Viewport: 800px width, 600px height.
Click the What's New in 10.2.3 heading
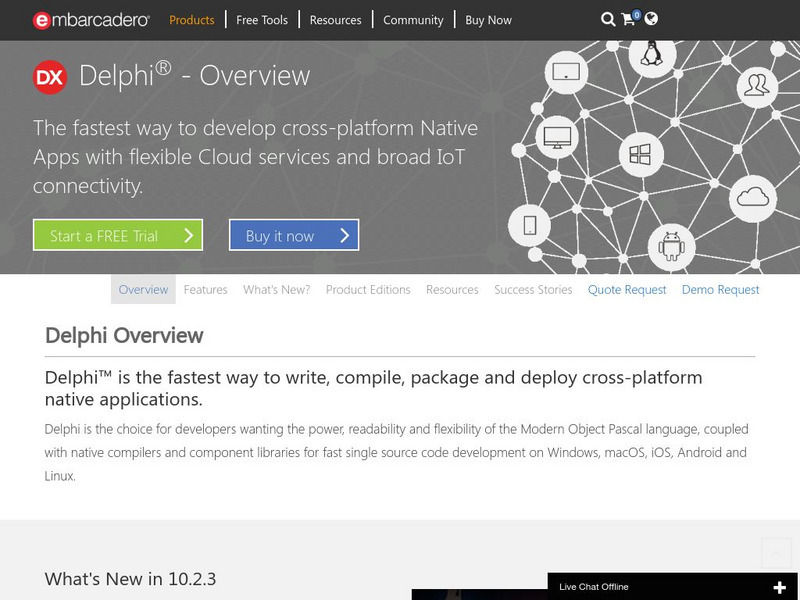click(x=130, y=579)
